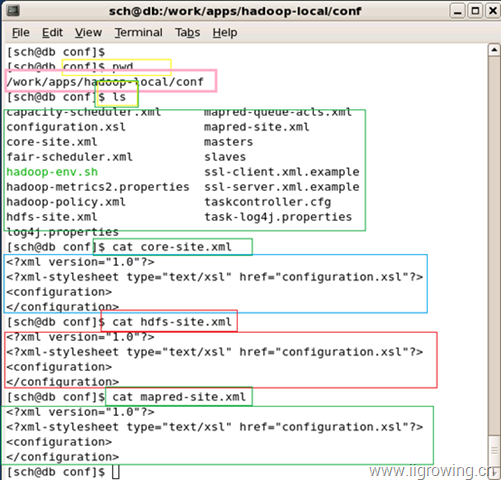
Task: Open the View menu
Action: coord(88,33)
